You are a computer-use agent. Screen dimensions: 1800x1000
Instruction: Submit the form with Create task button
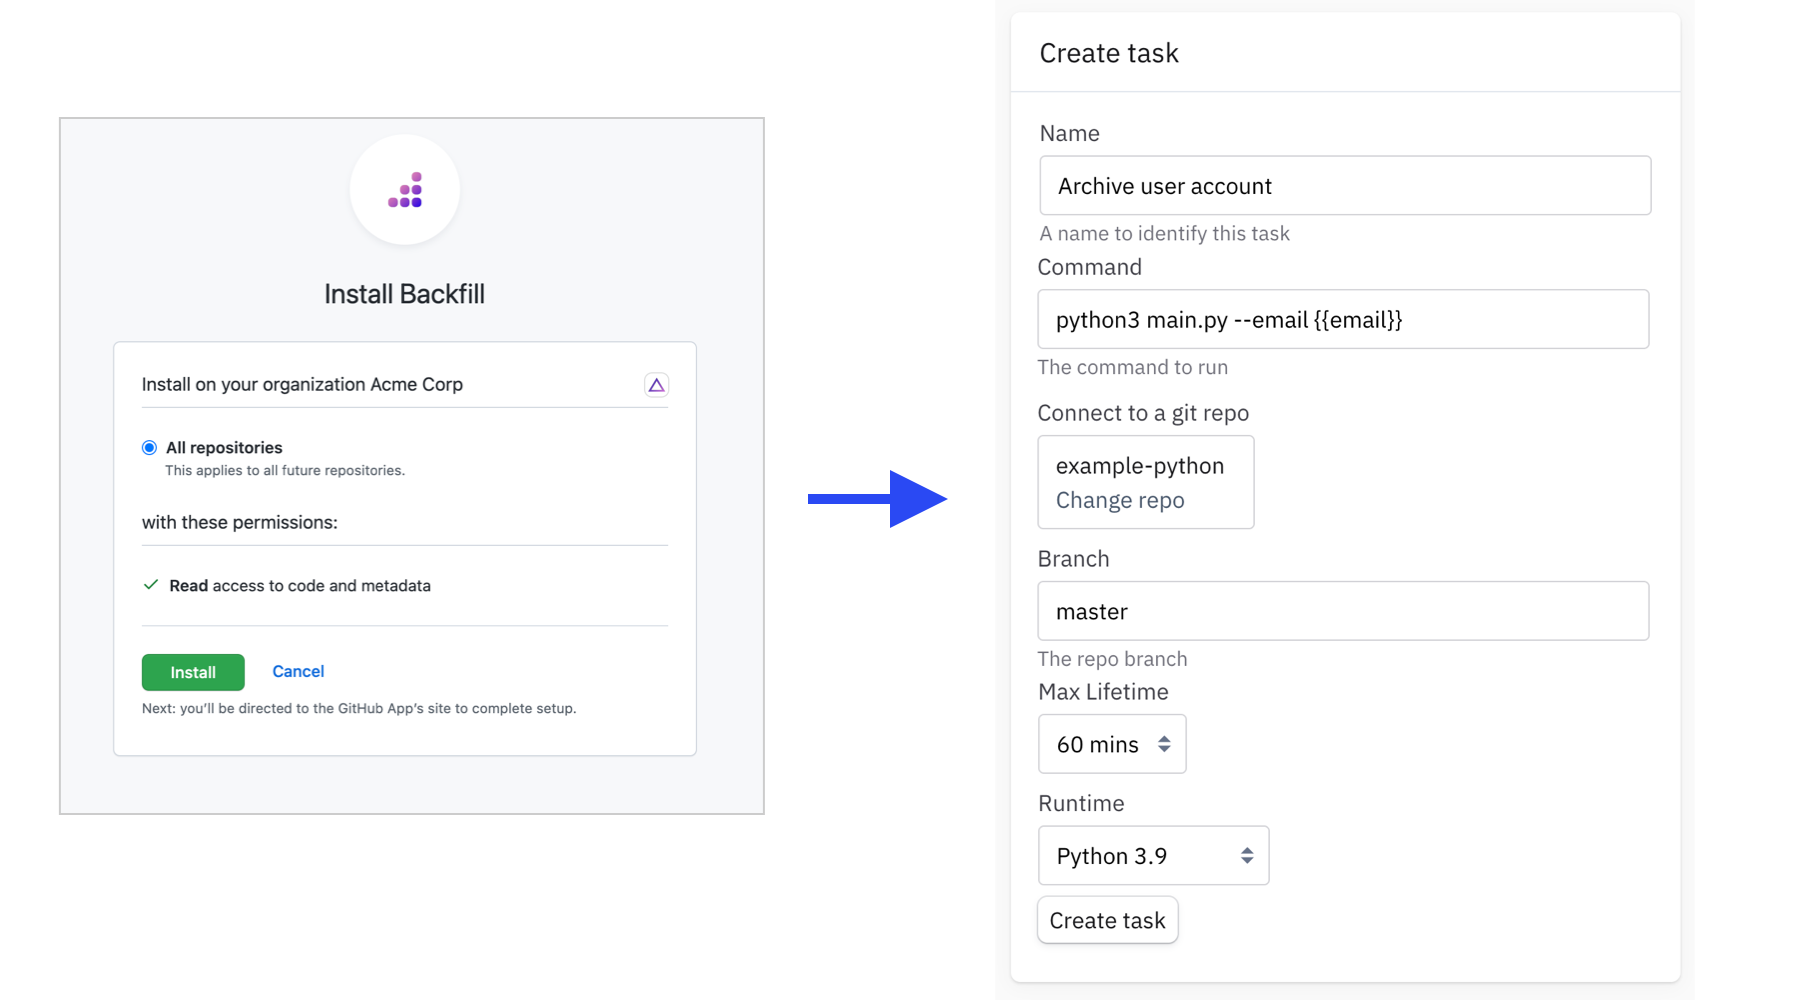1107,920
